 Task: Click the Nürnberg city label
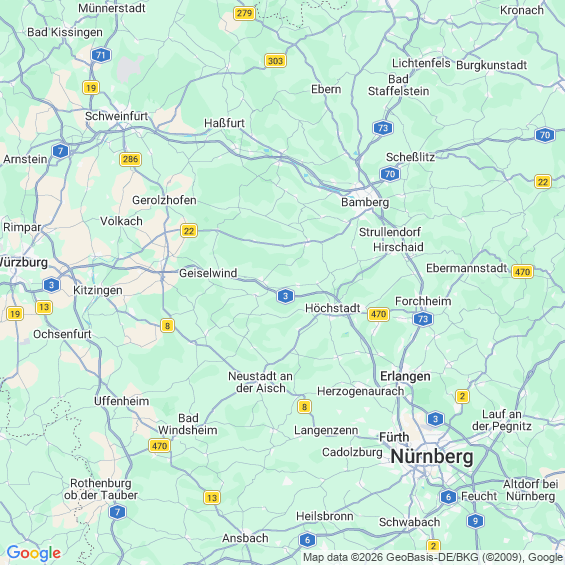pyautogui.click(x=432, y=457)
